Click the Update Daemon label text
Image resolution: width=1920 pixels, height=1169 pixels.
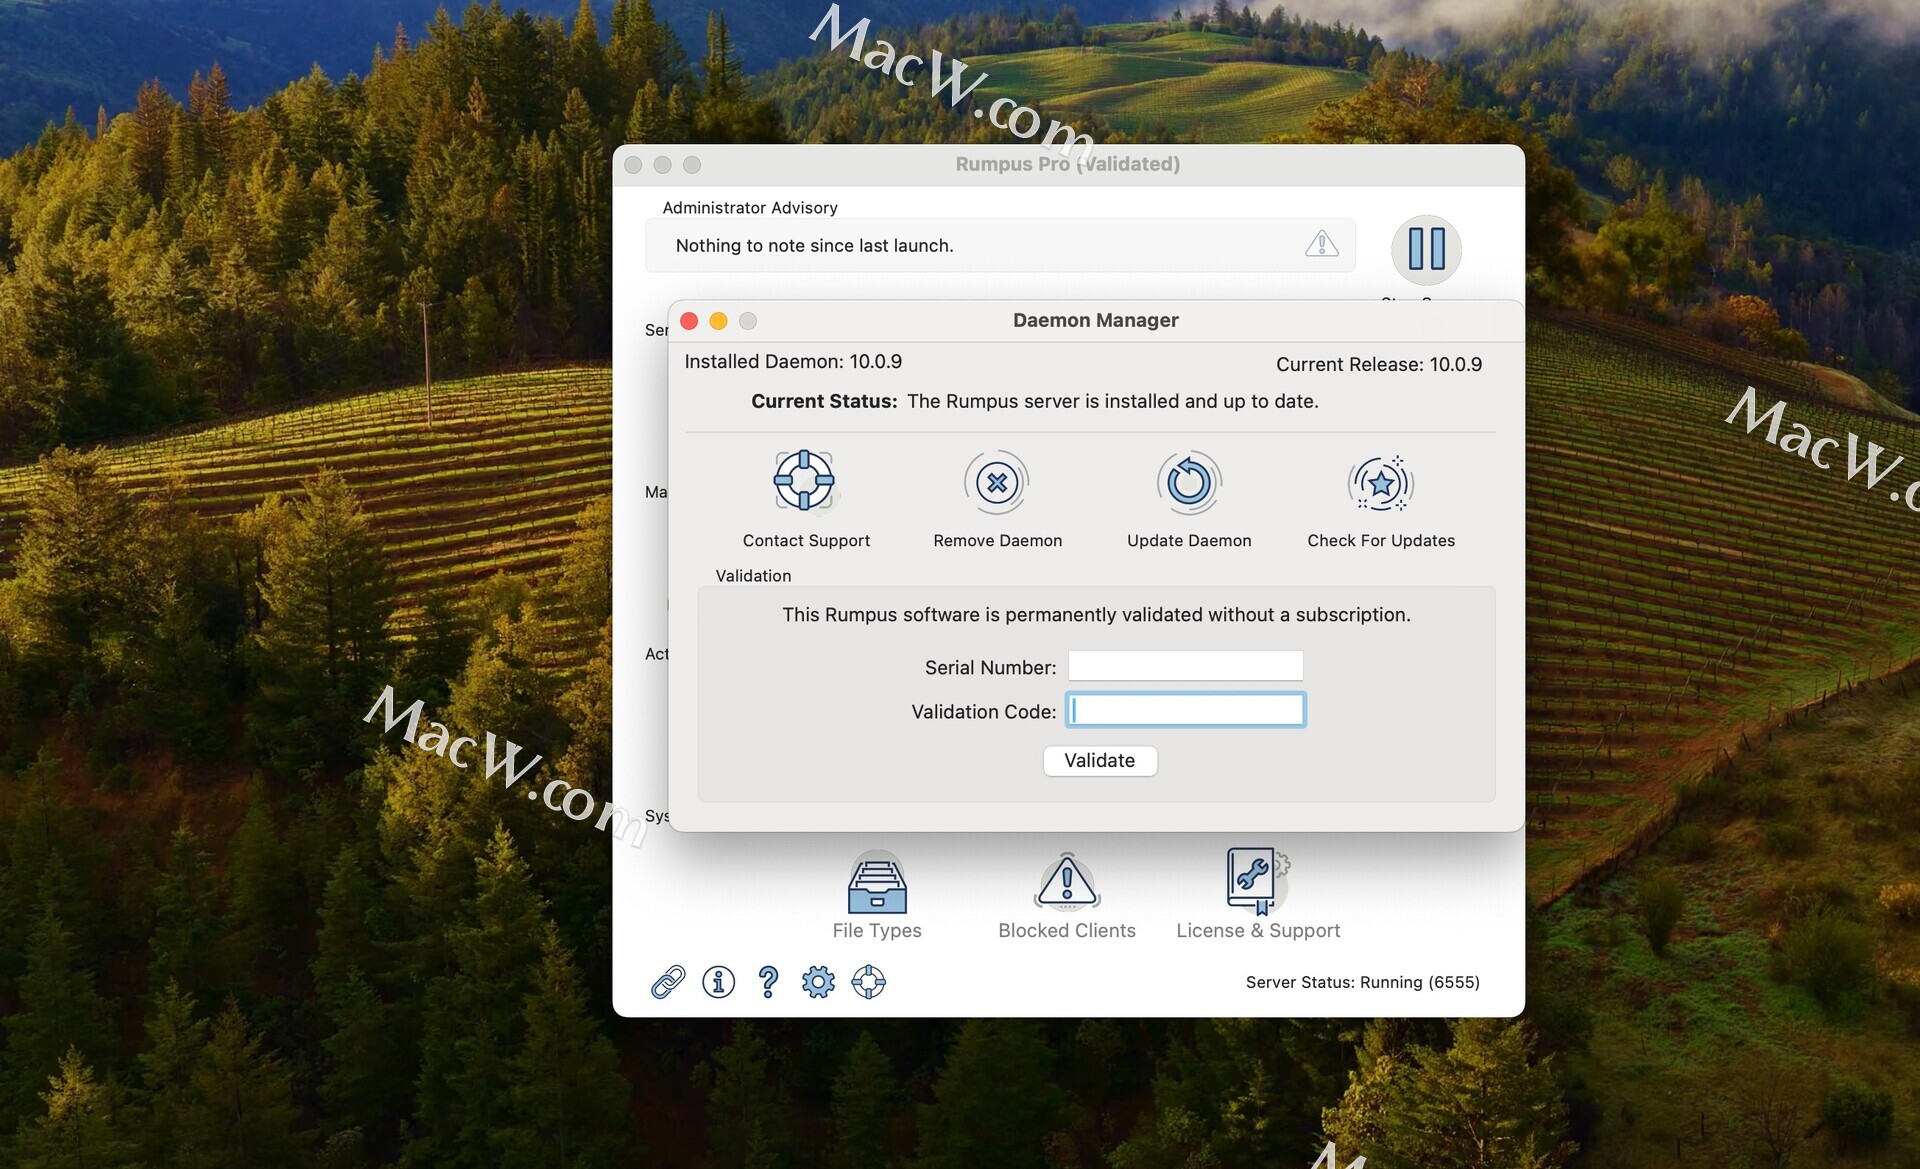(x=1189, y=541)
